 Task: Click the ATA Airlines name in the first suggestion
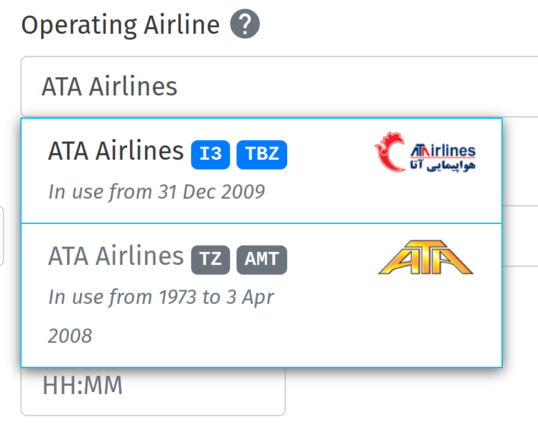116,151
